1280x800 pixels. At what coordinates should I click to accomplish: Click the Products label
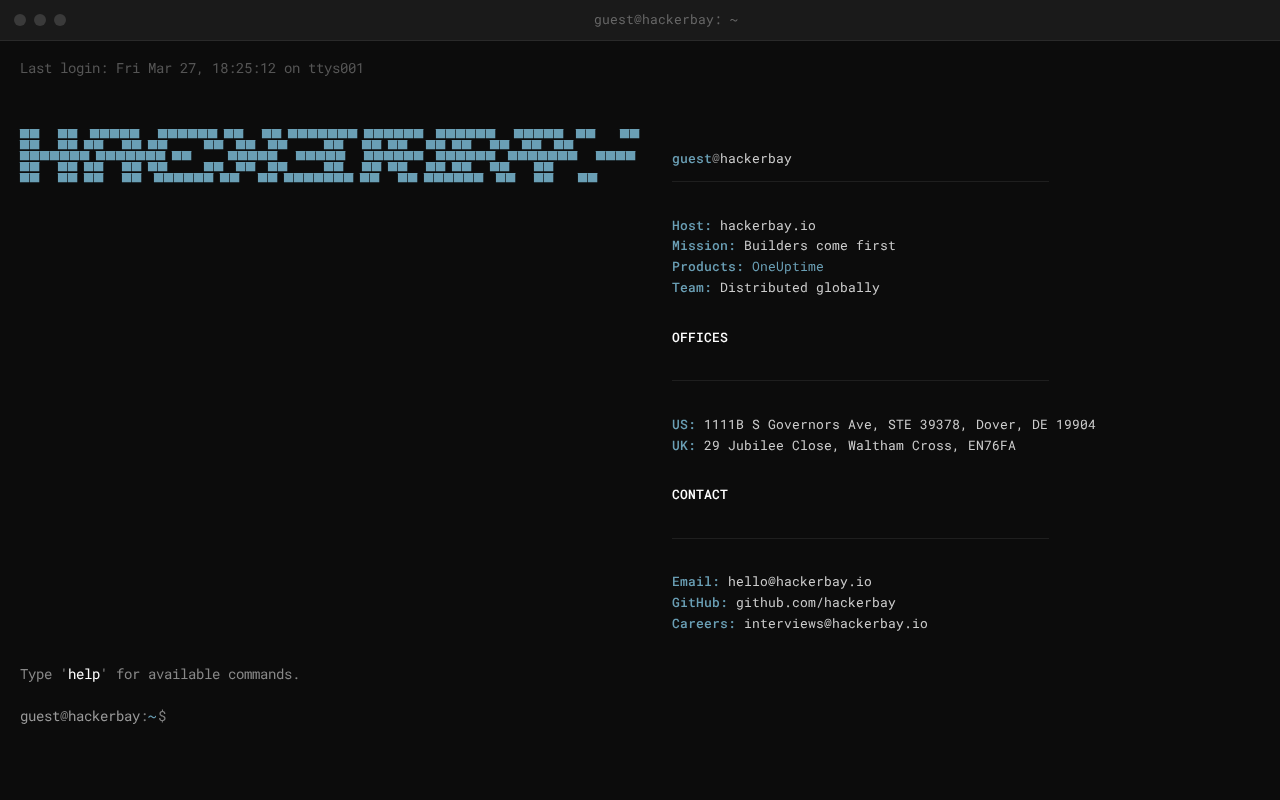click(708, 267)
